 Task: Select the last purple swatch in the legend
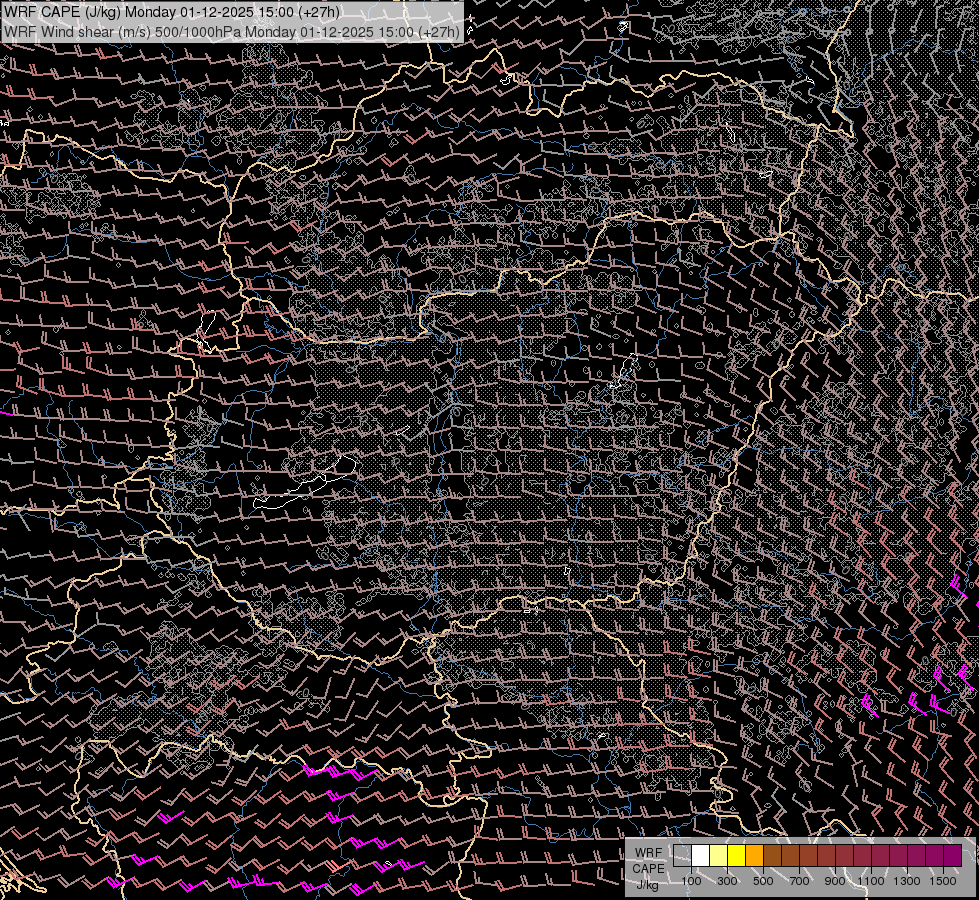point(952,855)
